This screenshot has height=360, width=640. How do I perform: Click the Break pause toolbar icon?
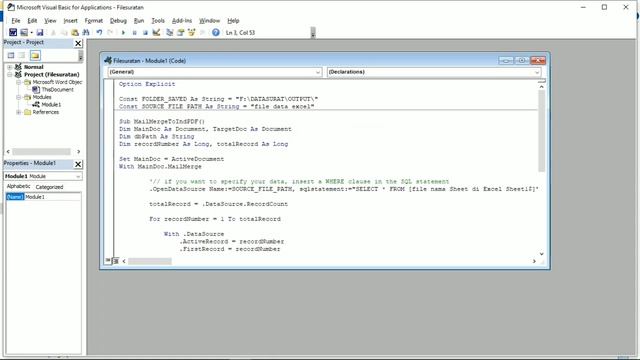(x=134, y=32)
